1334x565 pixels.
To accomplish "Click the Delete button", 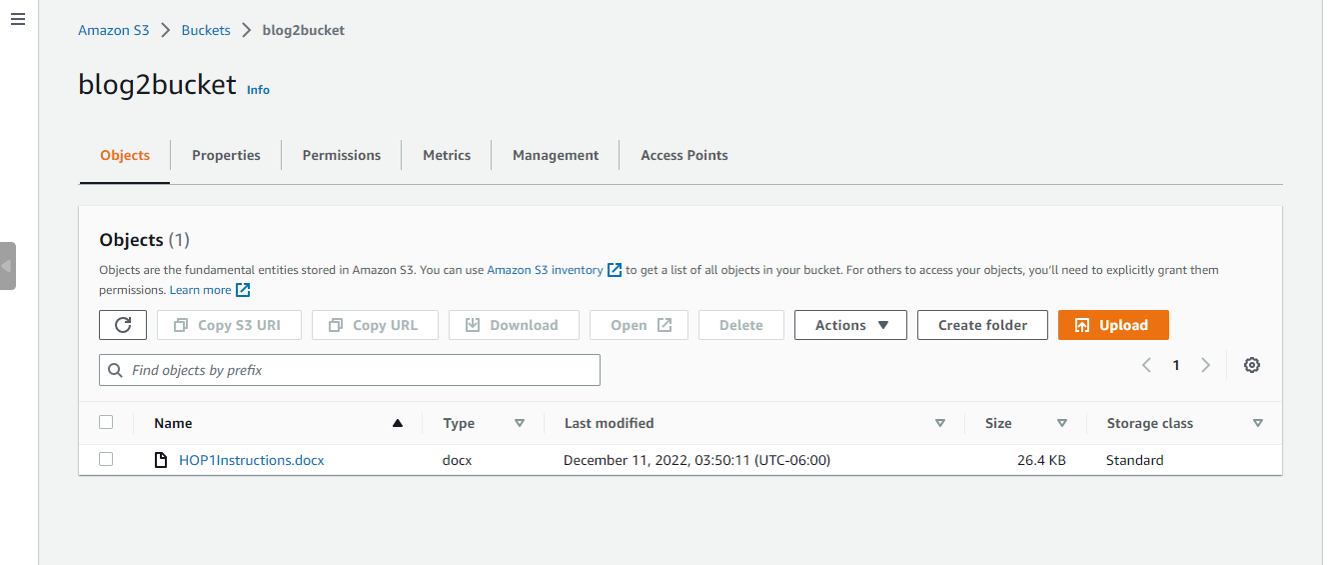I will [x=741, y=325].
